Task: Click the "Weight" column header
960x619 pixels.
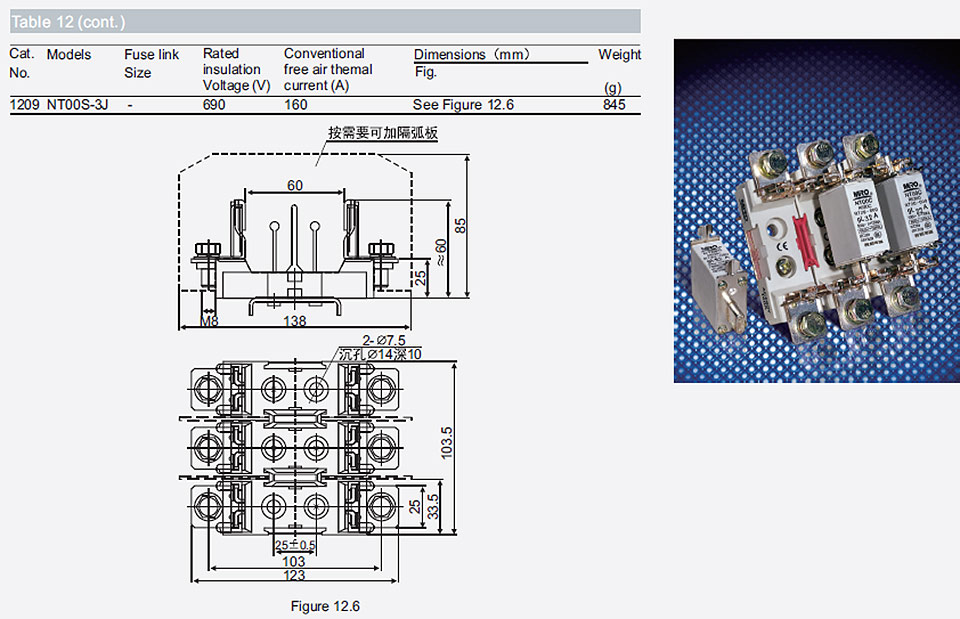Action: (x=620, y=54)
